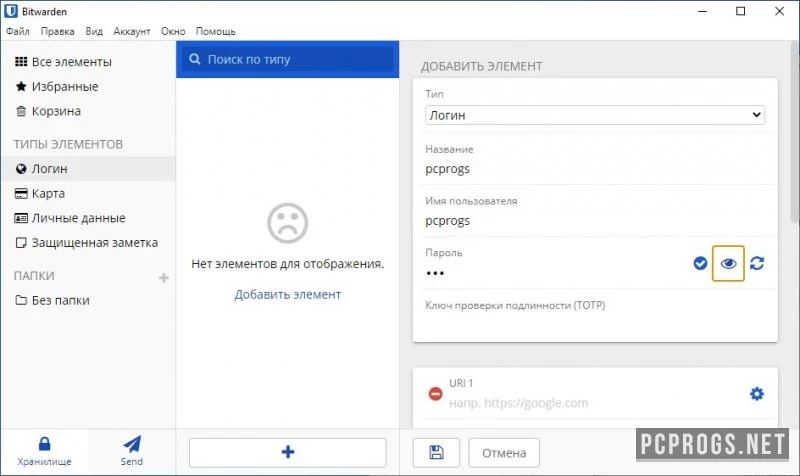This screenshot has height=476, width=800.
Task: Filter by Логин item type
Action: tap(88, 169)
